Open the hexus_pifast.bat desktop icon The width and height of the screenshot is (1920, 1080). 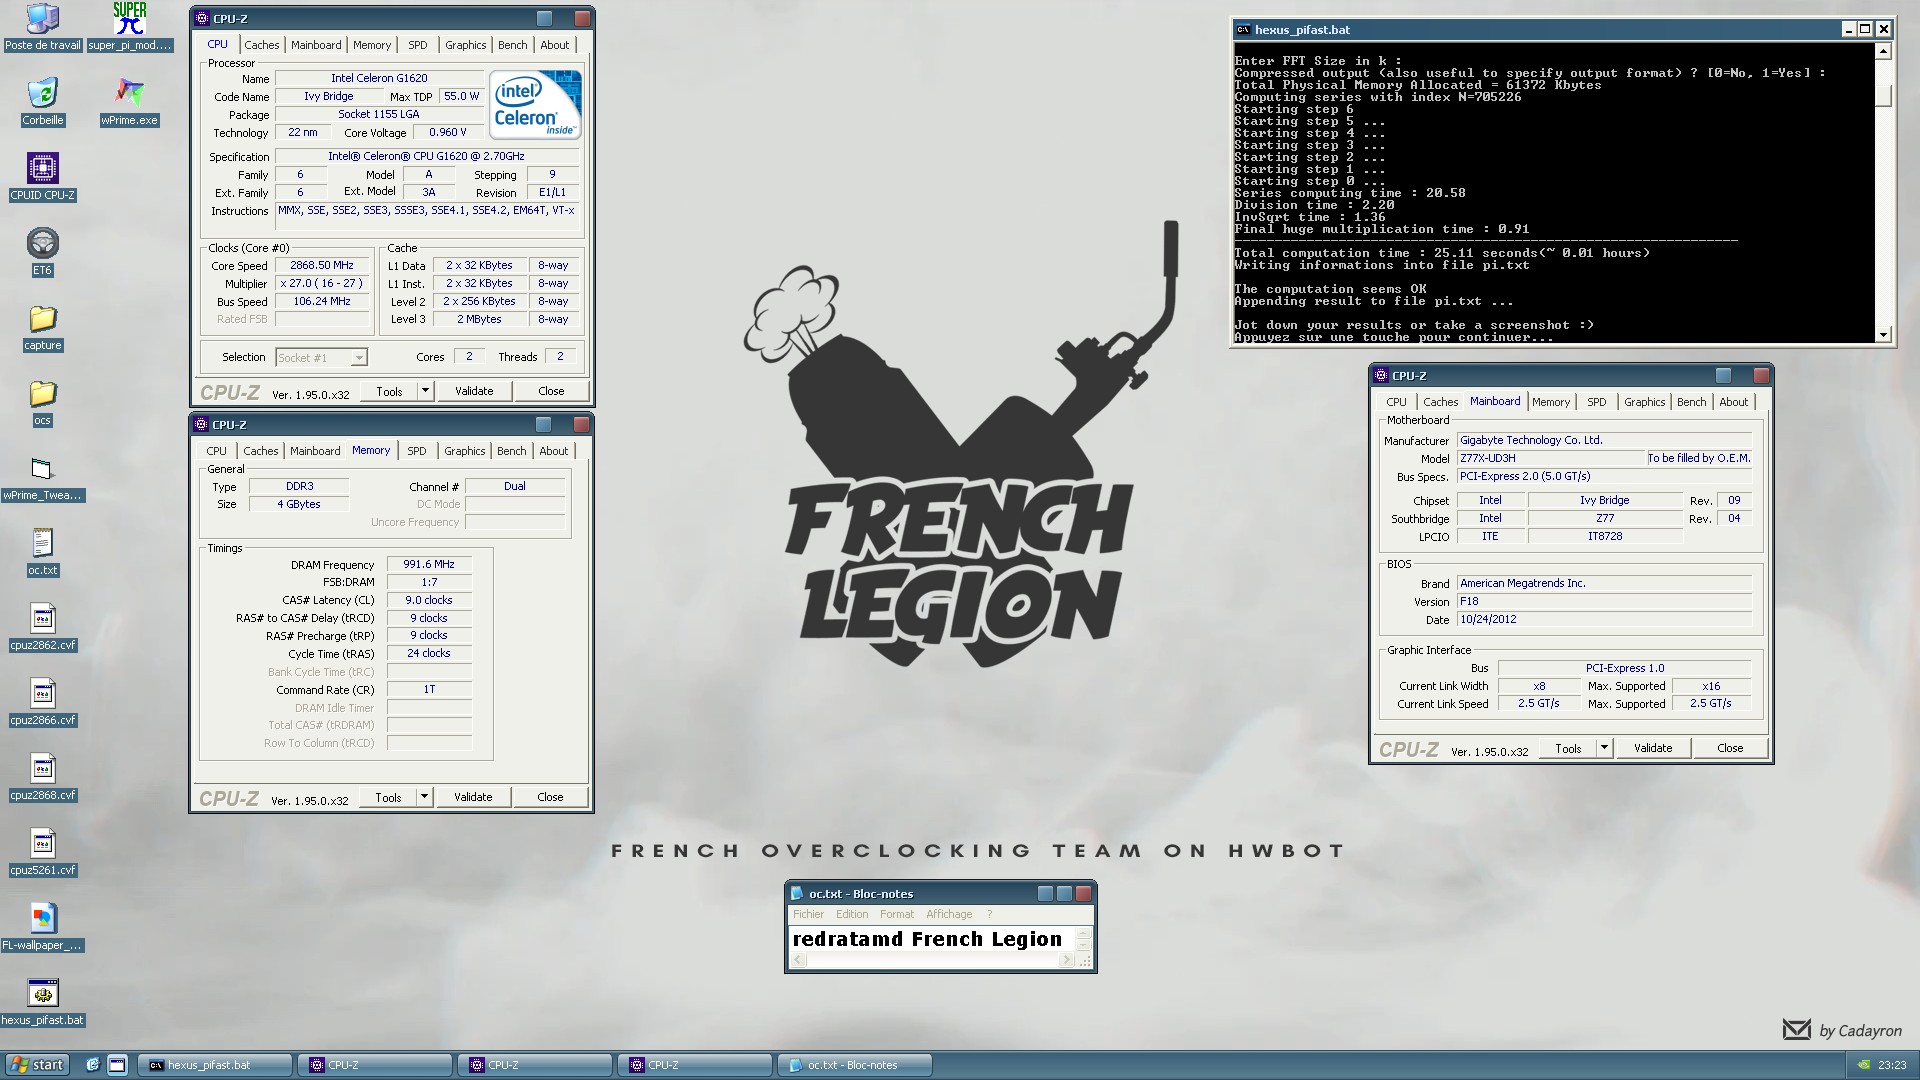point(42,1002)
